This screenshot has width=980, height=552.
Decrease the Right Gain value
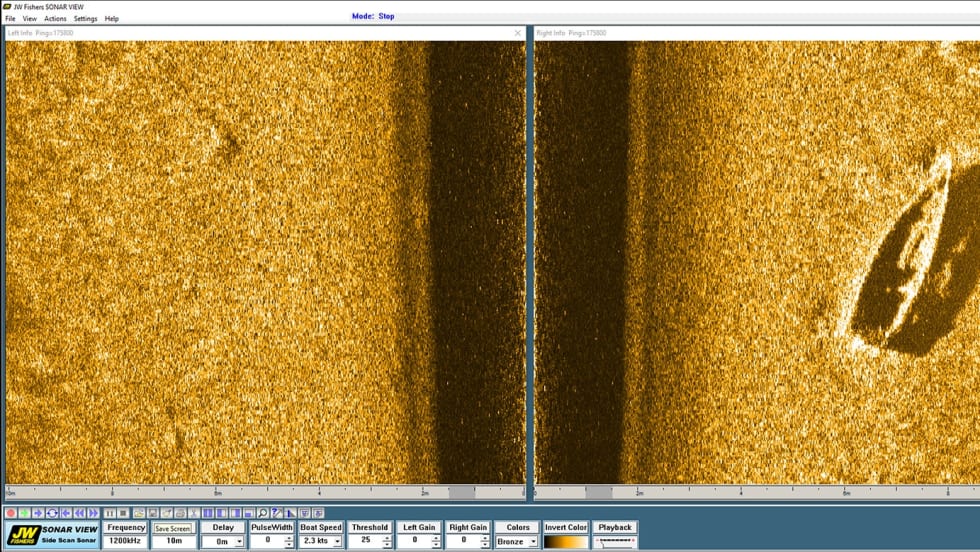485,544
